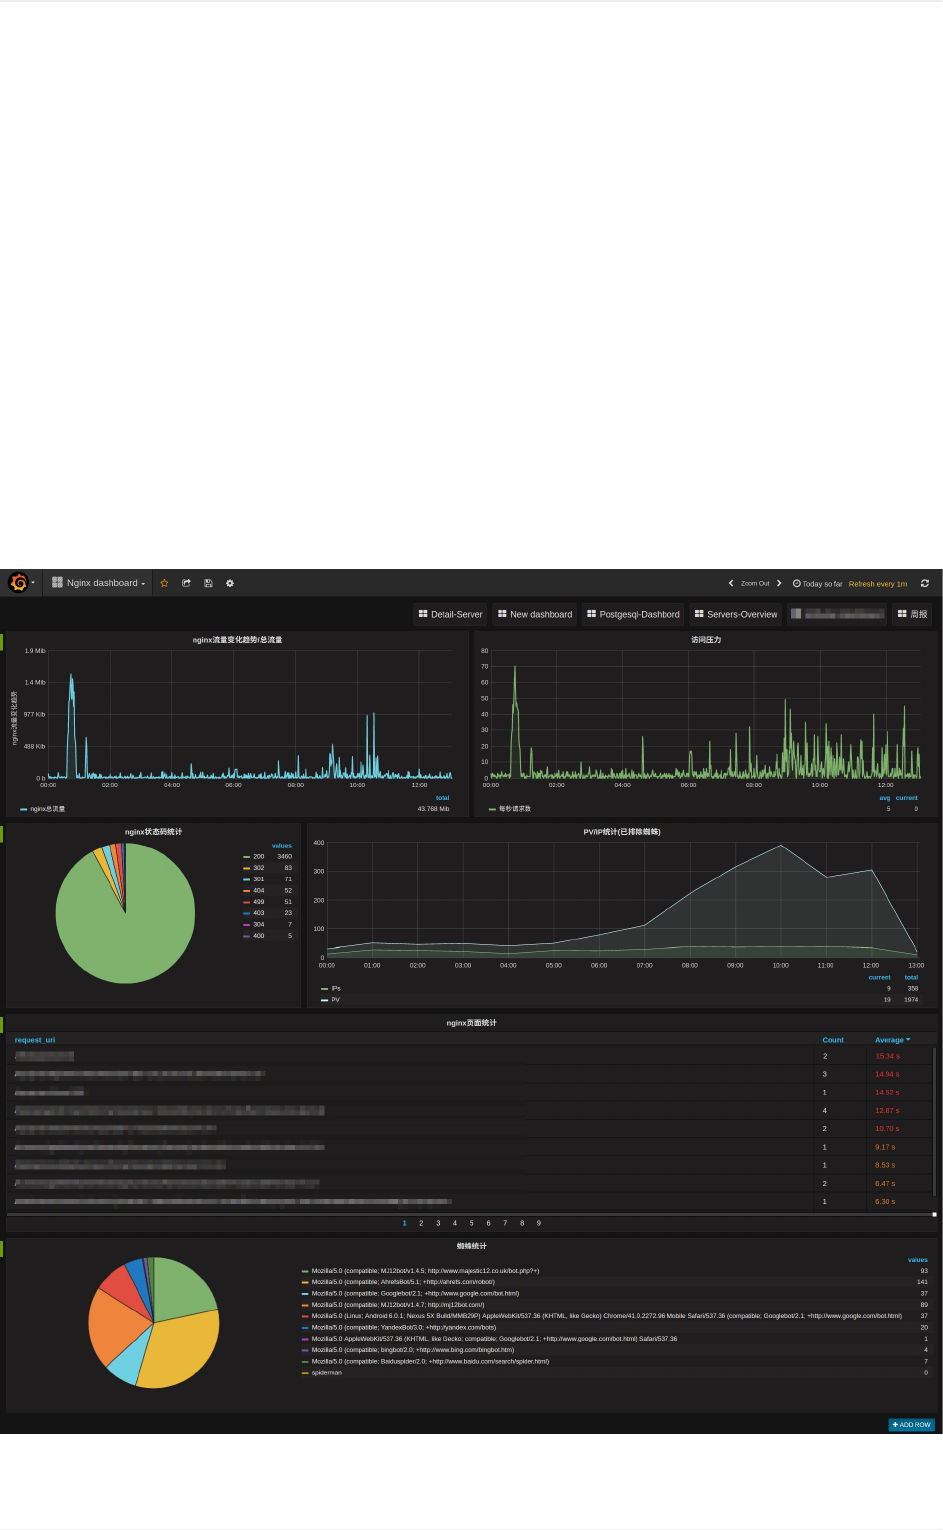This screenshot has width=943, height=1530.
Task: Toggle the IPs series in PV/IP legend
Action: click(x=336, y=988)
